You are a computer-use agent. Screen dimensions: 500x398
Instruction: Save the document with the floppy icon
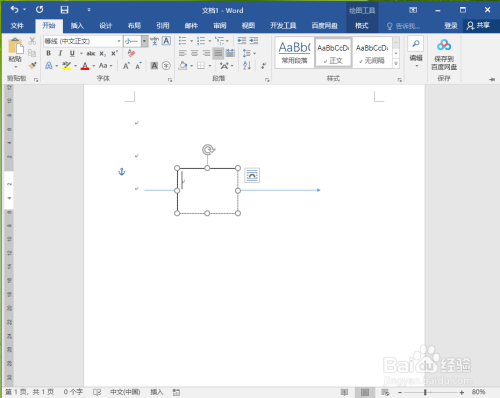point(64,10)
